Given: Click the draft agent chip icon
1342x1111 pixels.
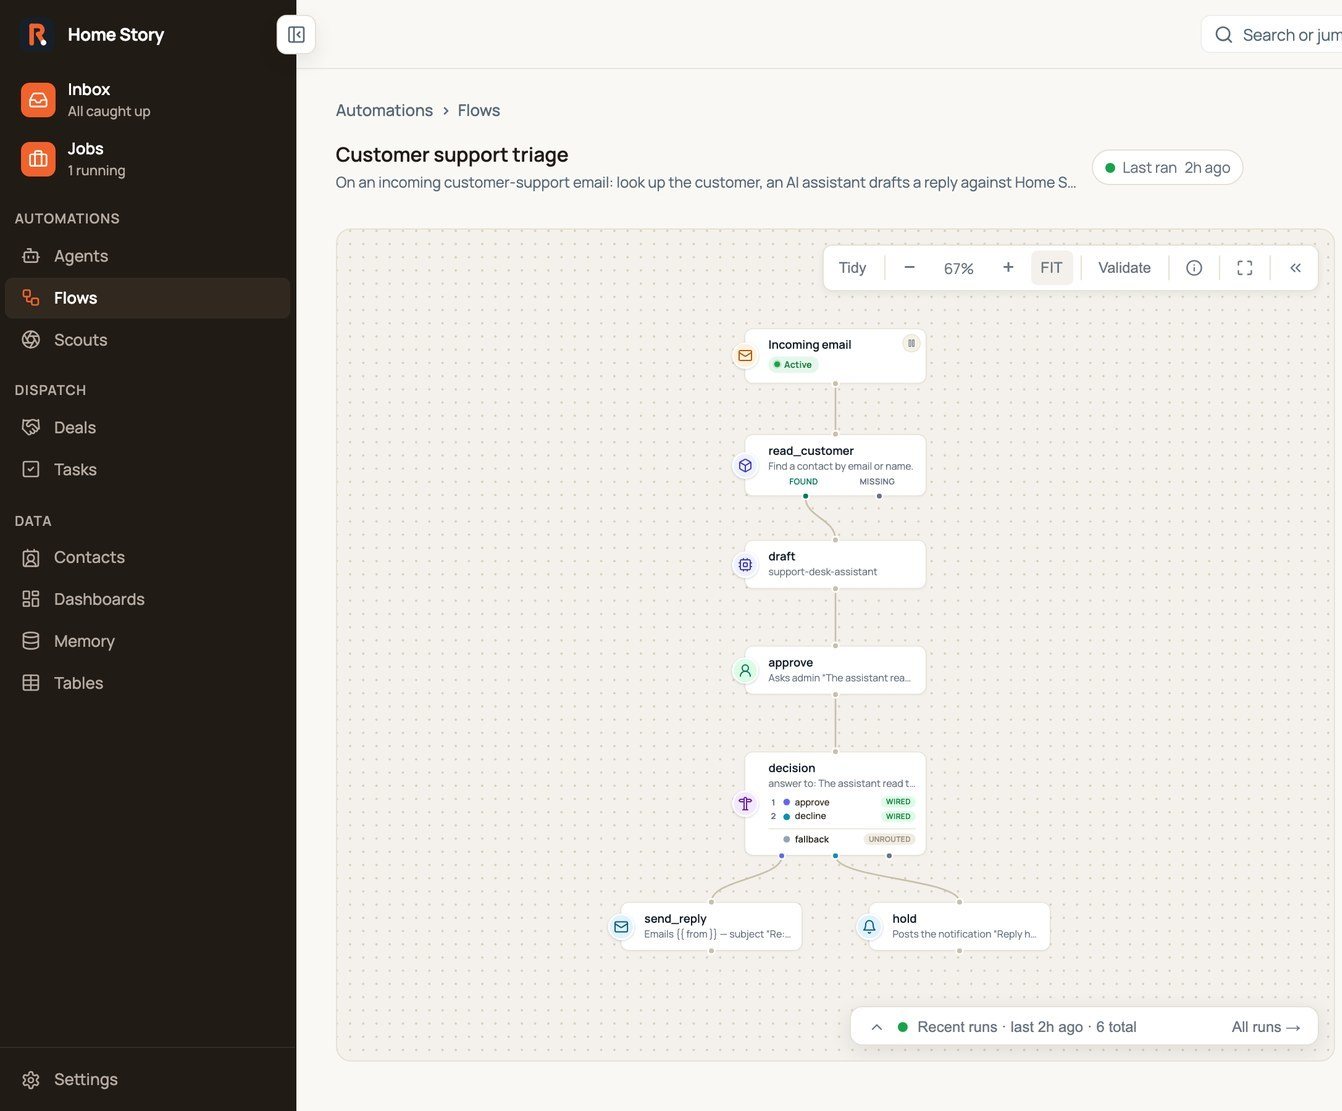Looking at the screenshot, I should click(x=745, y=565).
